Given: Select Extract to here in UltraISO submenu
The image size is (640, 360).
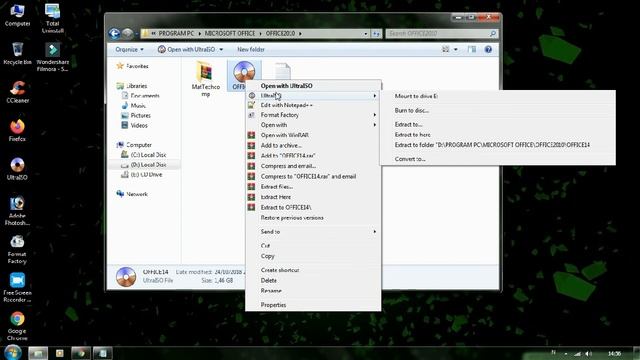Looking at the screenshot, I should [x=498, y=135].
